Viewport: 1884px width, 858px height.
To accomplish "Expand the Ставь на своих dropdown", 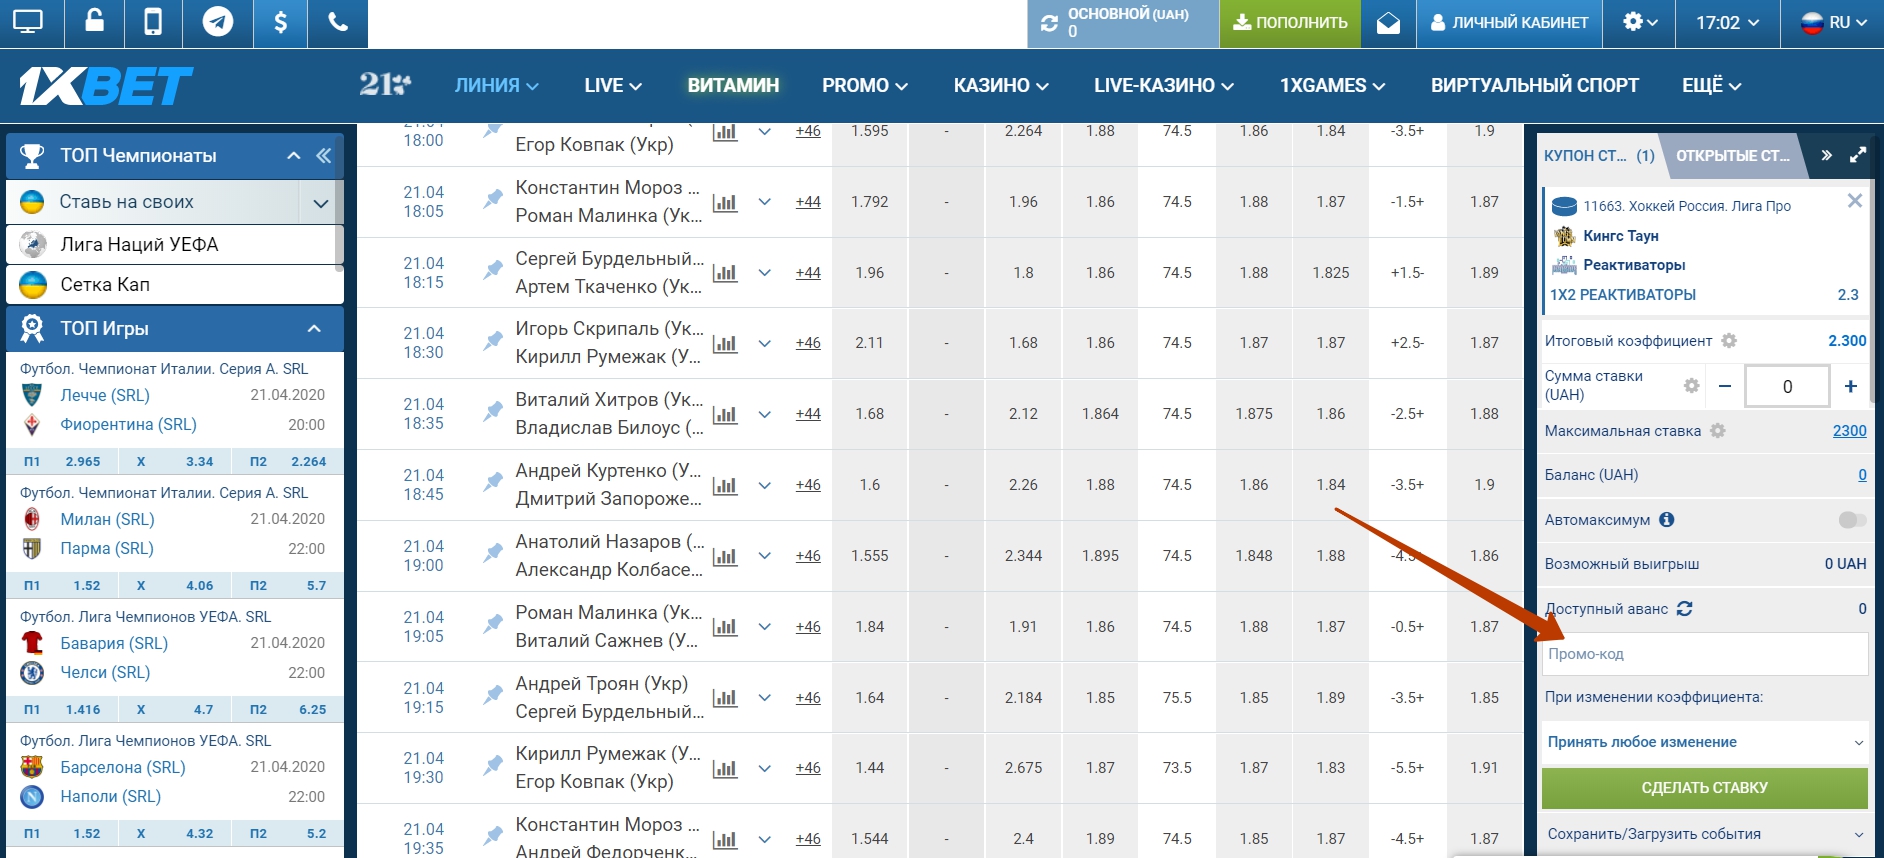I will pos(321,203).
